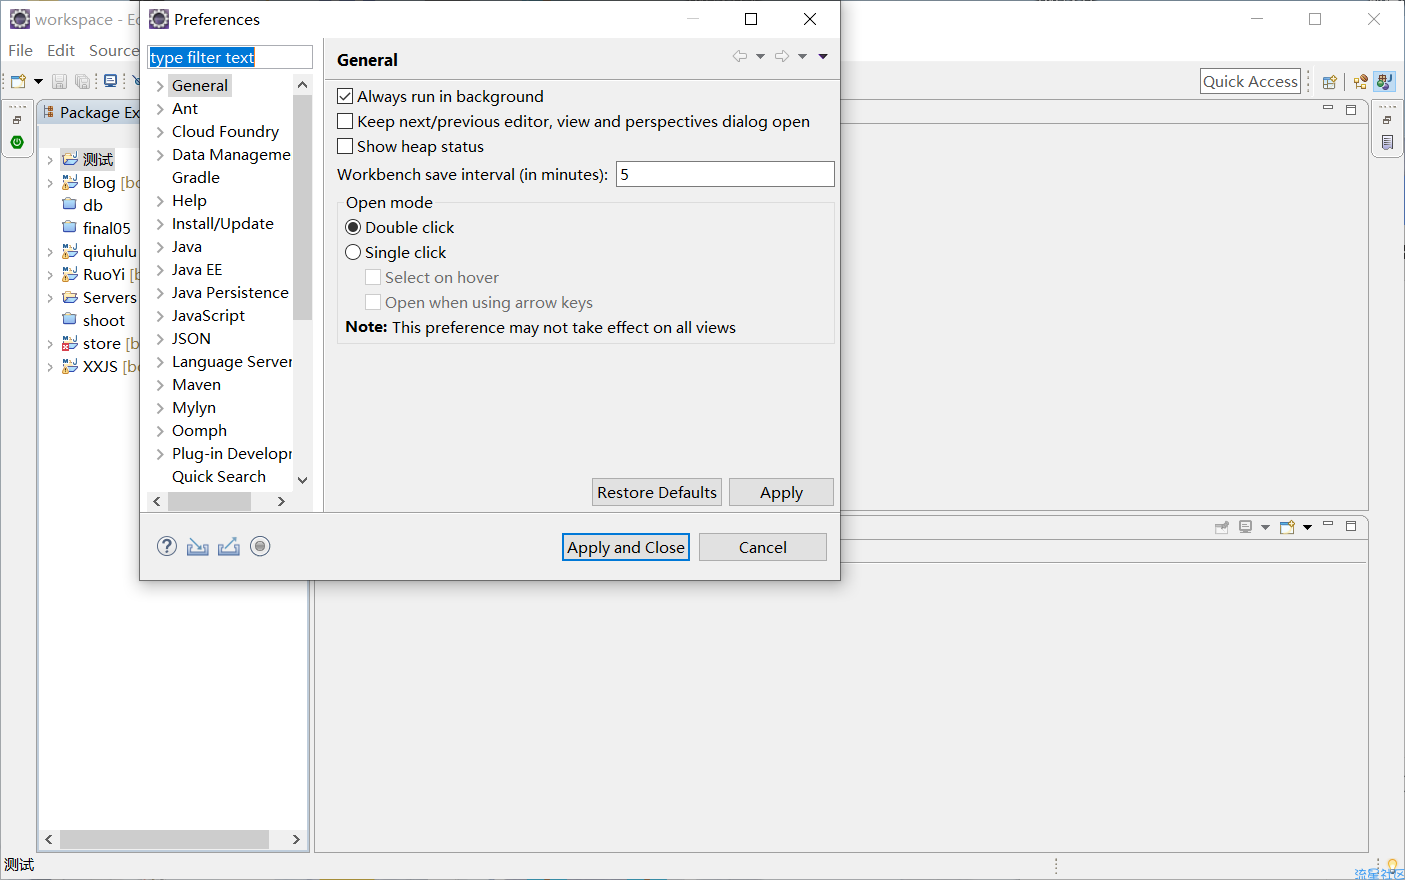This screenshot has height=880, width=1405.
Task: Open the Open Perspective icon
Action: (1329, 82)
